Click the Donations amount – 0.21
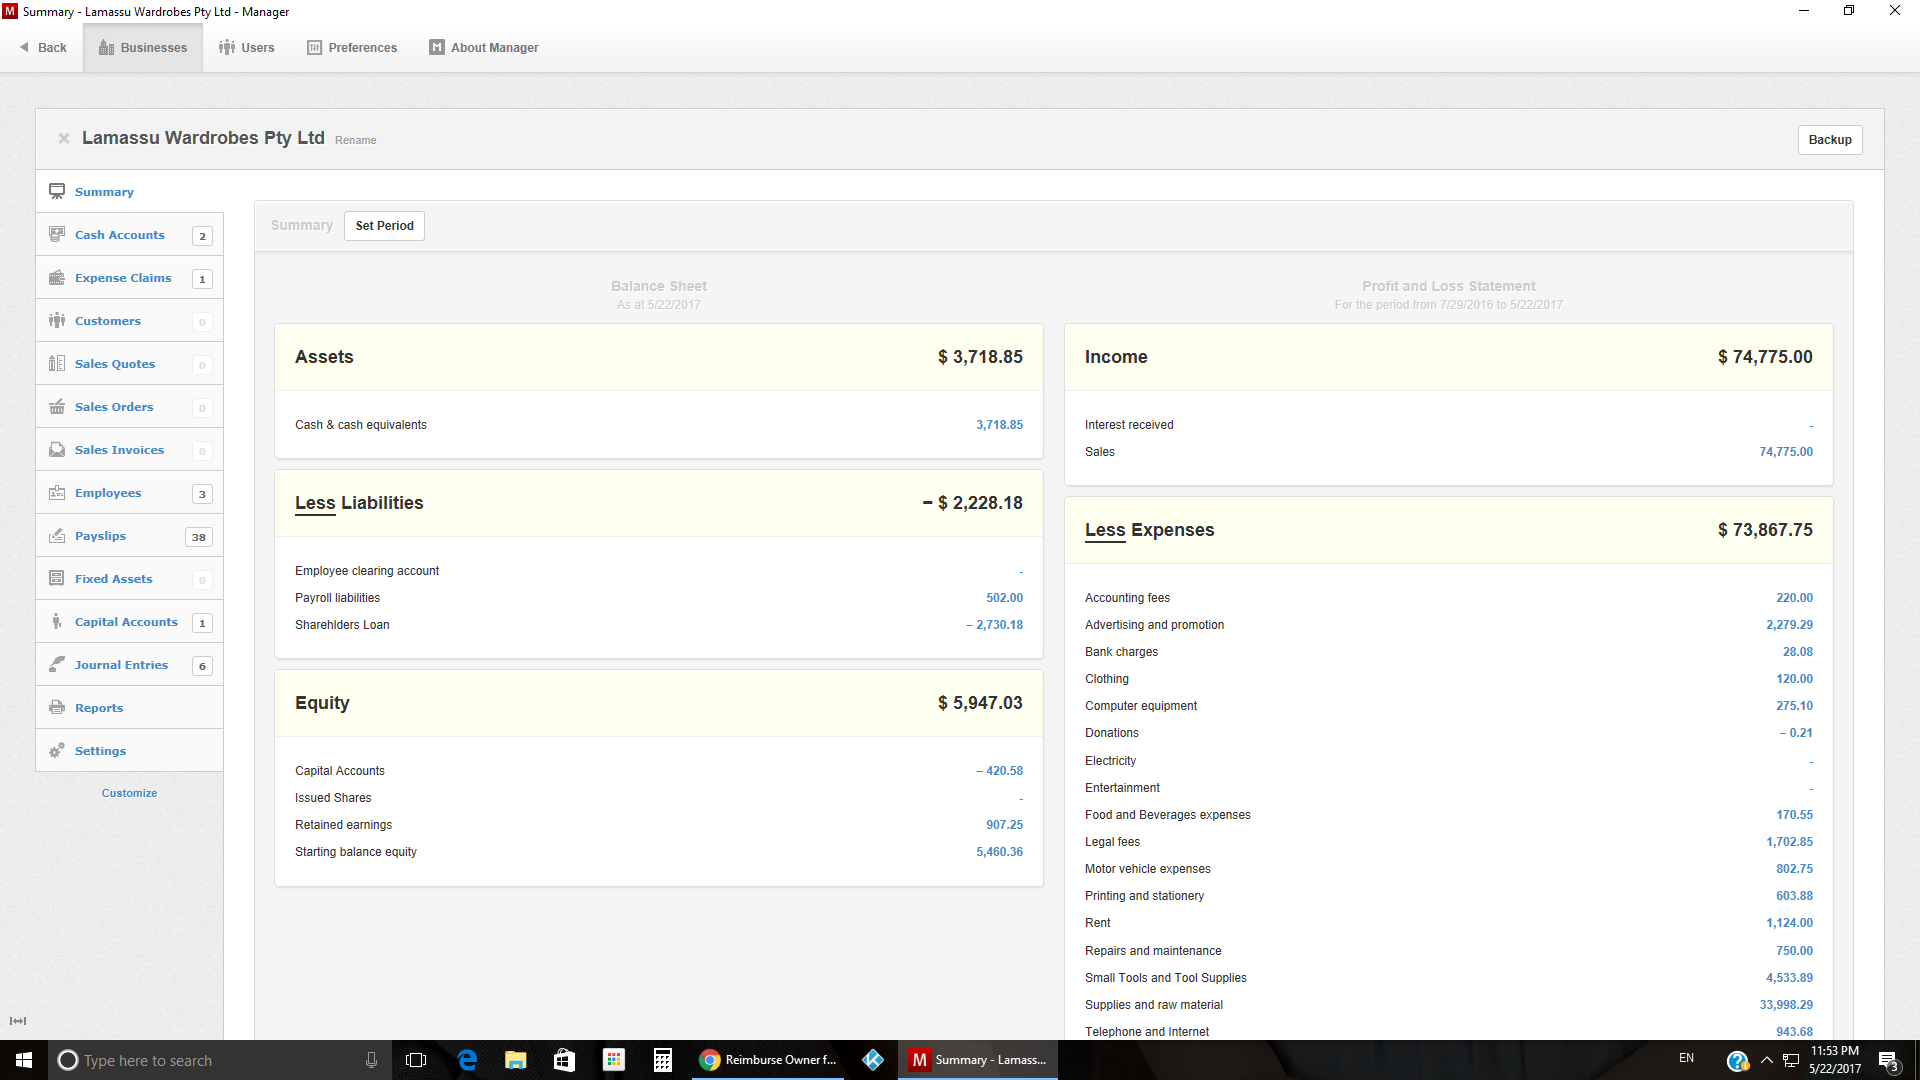The height and width of the screenshot is (1080, 1920). tap(1795, 733)
